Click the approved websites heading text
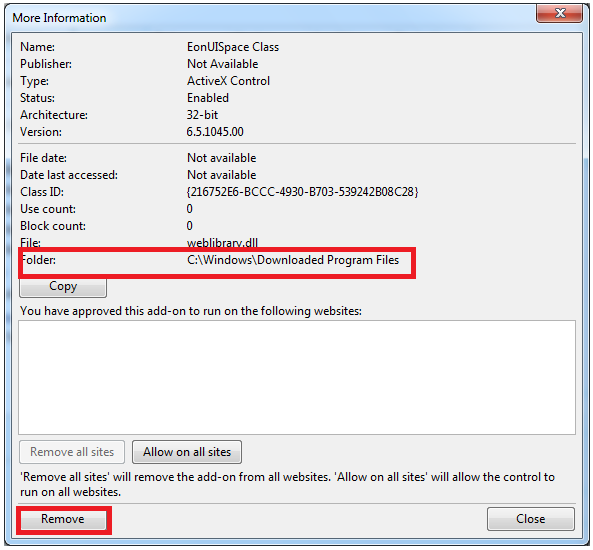The image size is (593, 550). pyautogui.click(x=191, y=311)
